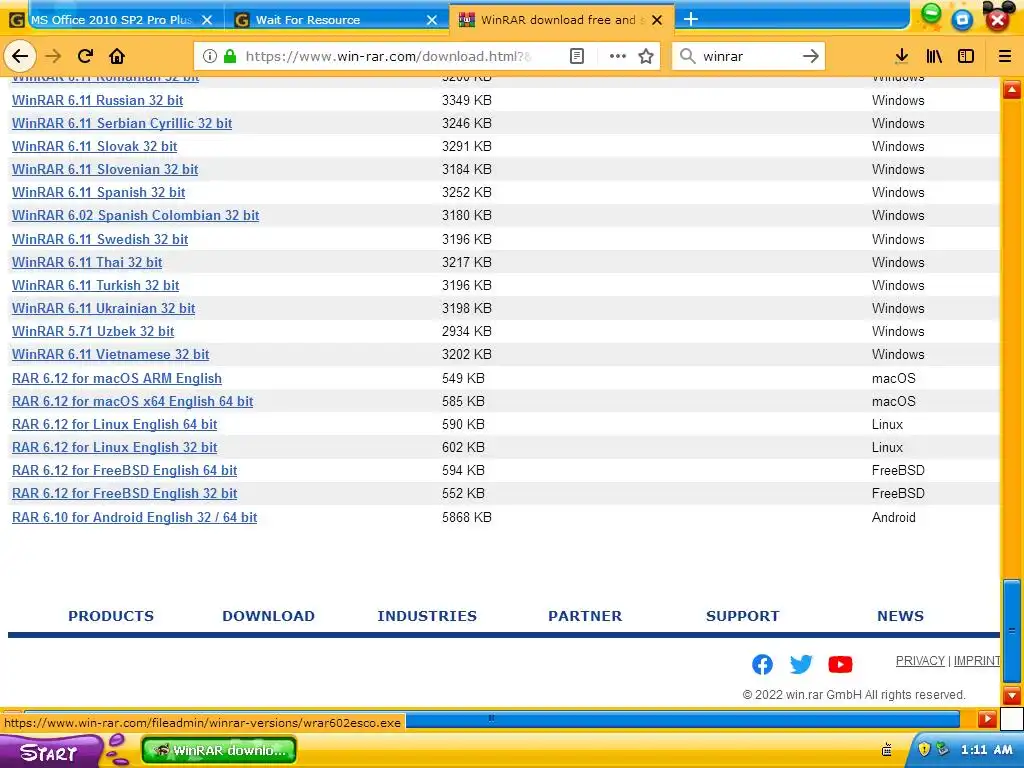Open the NEWS footer menu
1024x768 pixels.
[x=901, y=616]
